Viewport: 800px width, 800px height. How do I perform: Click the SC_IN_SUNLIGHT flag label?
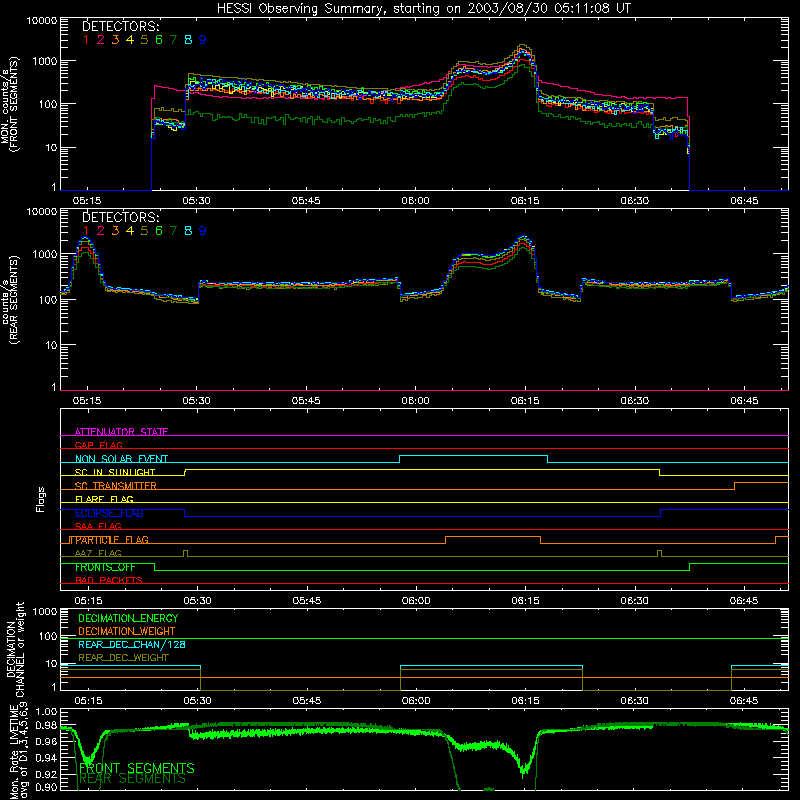(x=115, y=472)
